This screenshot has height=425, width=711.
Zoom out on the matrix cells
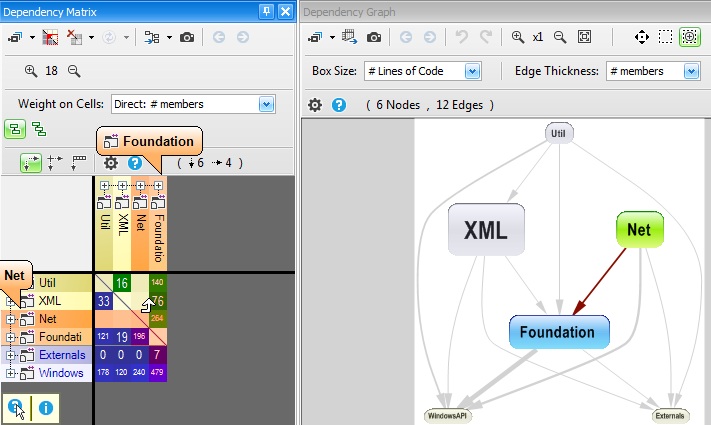tap(73, 71)
